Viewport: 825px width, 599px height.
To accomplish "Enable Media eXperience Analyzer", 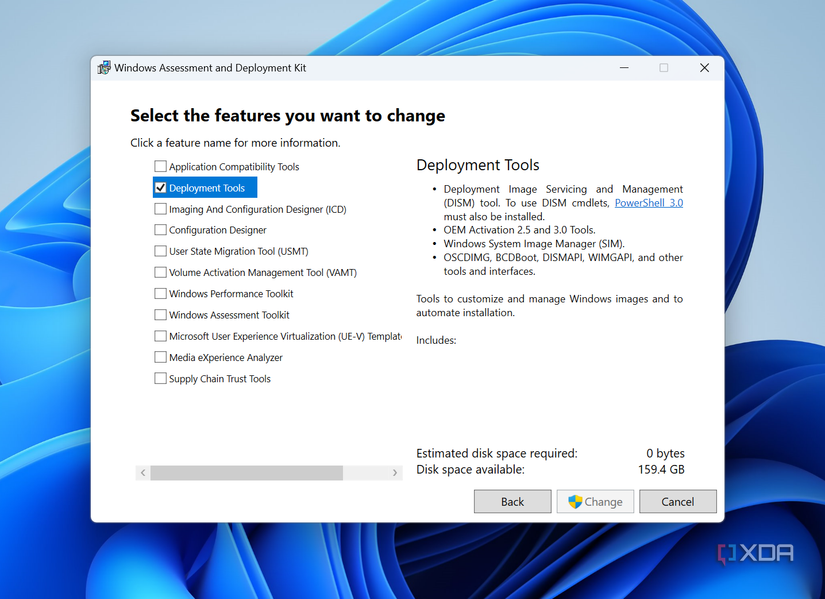I will [x=160, y=357].
